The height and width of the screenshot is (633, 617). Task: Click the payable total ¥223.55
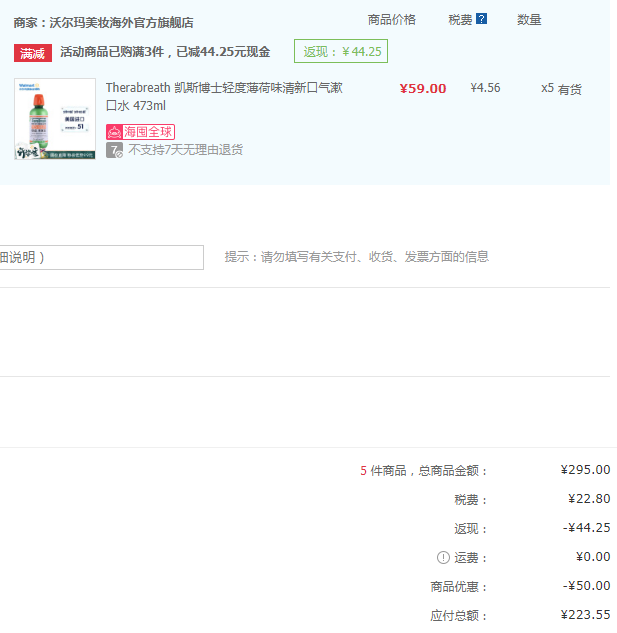585,615
